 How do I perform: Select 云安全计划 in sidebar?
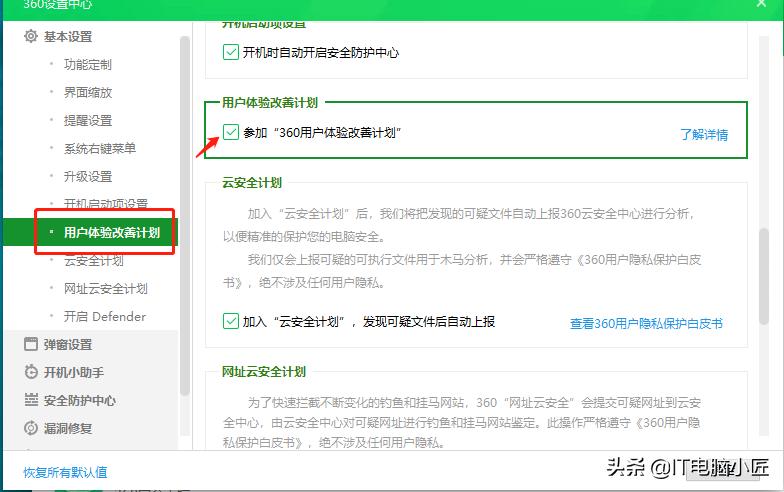pos(94,260)
